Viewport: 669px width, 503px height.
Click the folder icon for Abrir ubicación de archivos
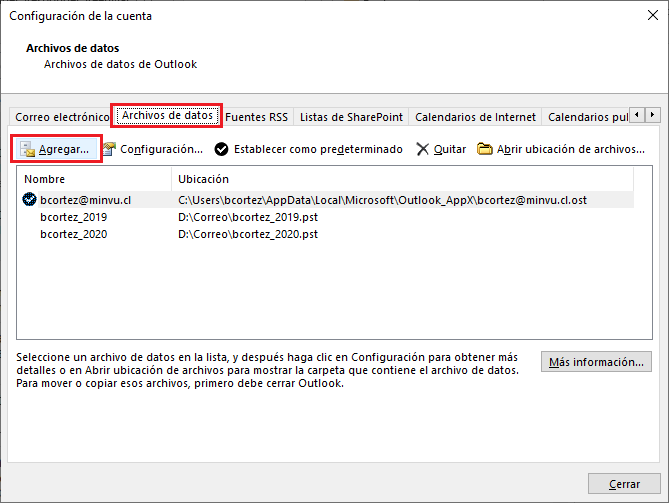(x=484, y=149)
